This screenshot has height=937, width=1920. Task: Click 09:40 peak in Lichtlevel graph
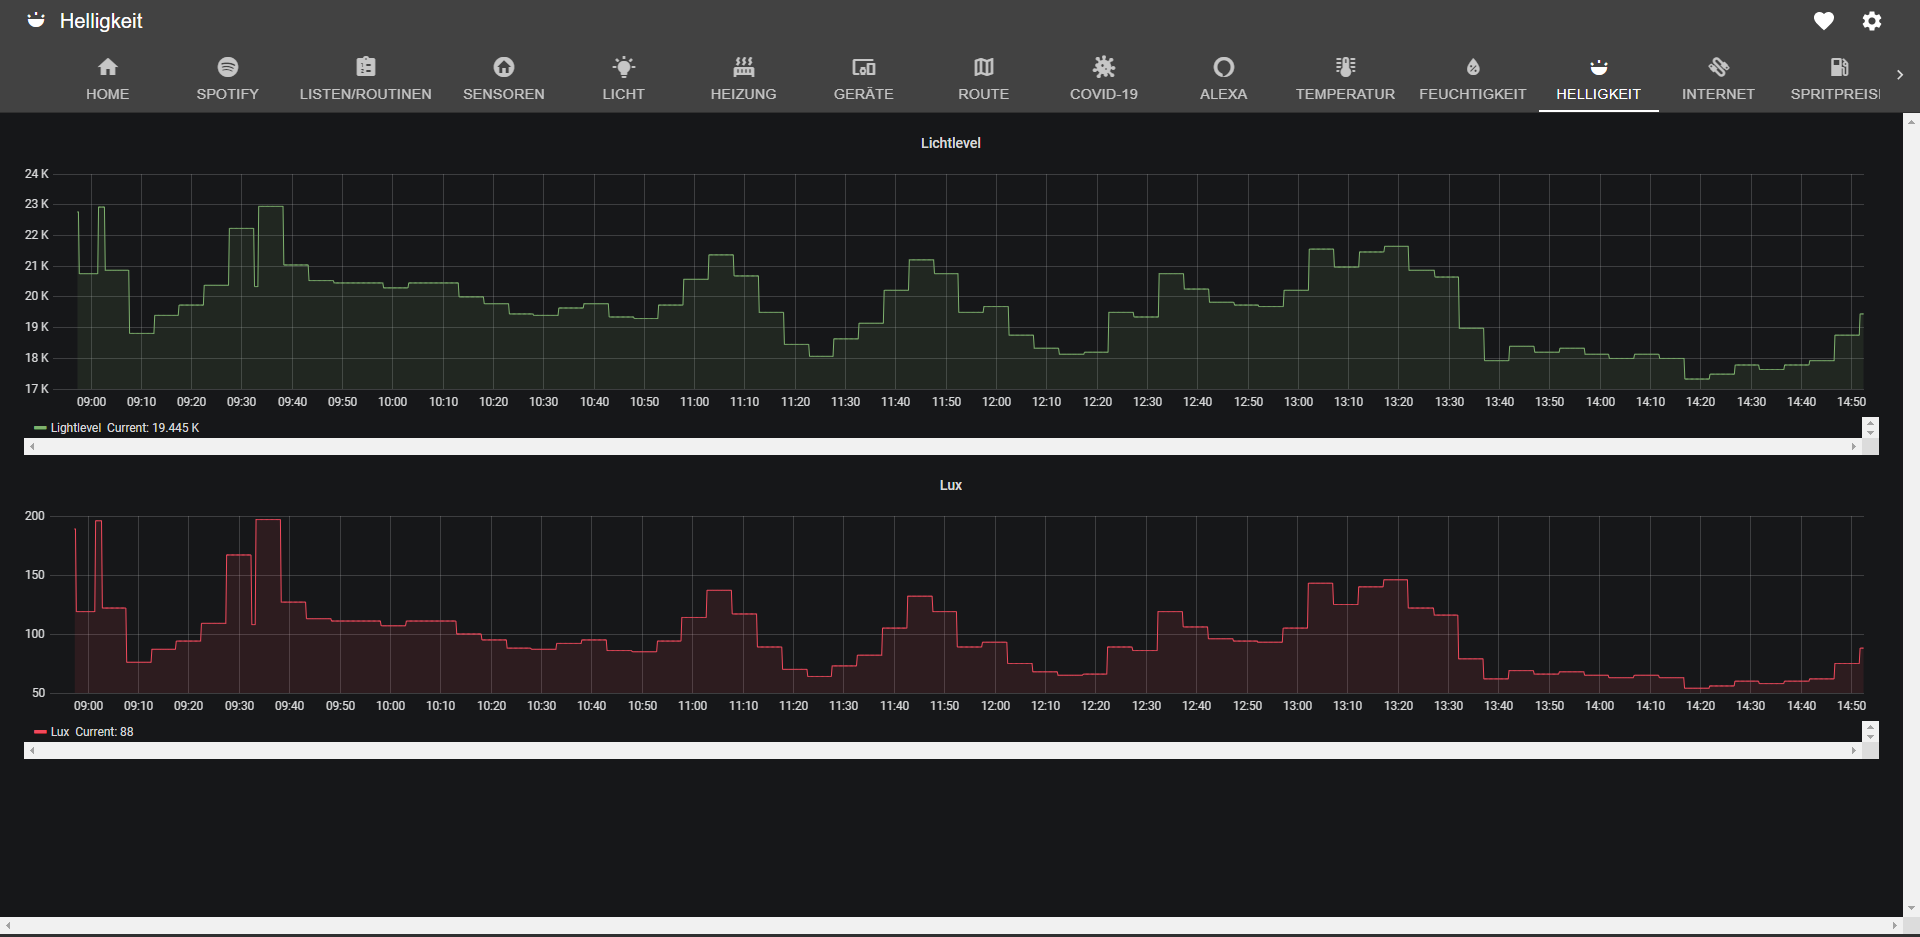270,207
